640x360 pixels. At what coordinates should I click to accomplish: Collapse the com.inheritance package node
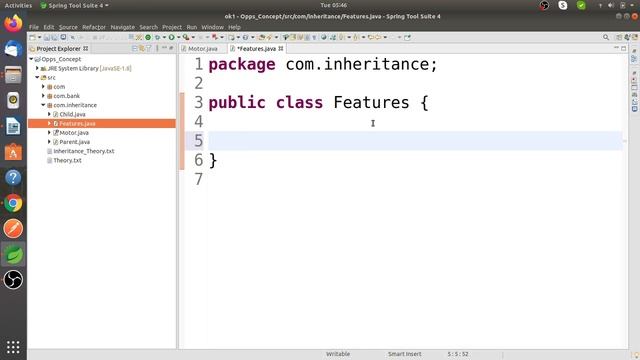click(43, 105)
